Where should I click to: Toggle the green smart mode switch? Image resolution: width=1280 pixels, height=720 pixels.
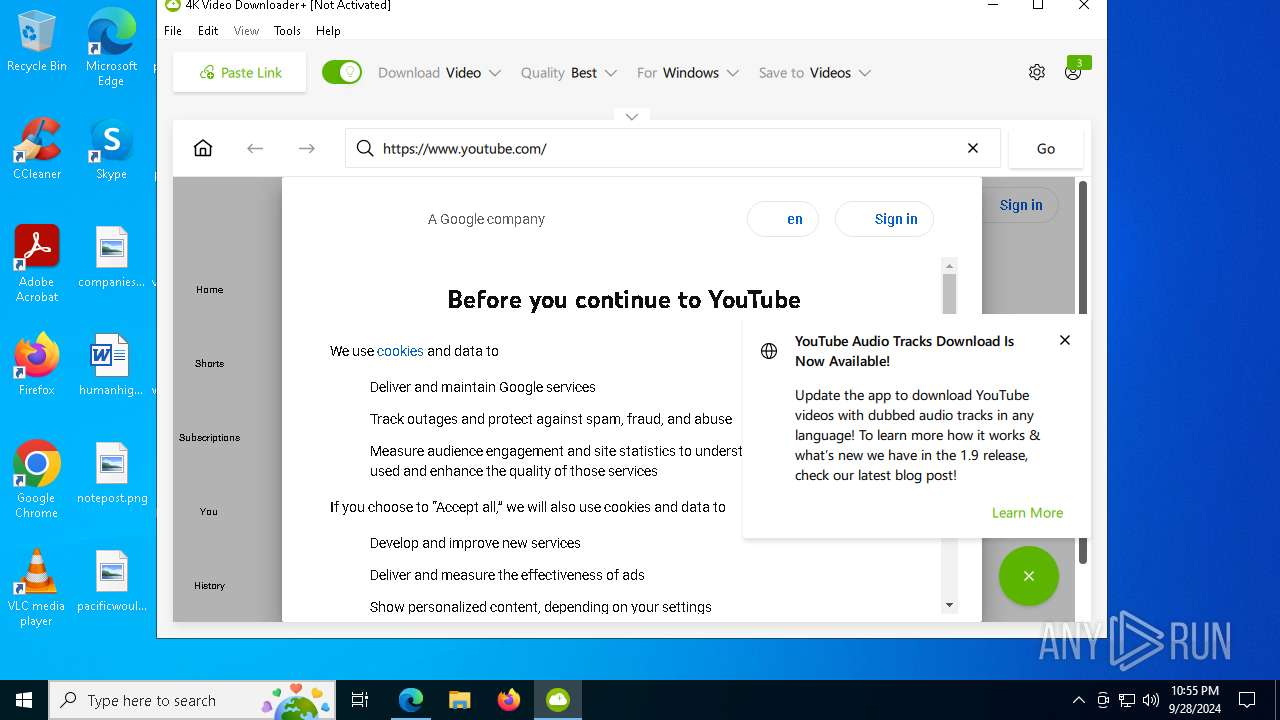[342, 72]
